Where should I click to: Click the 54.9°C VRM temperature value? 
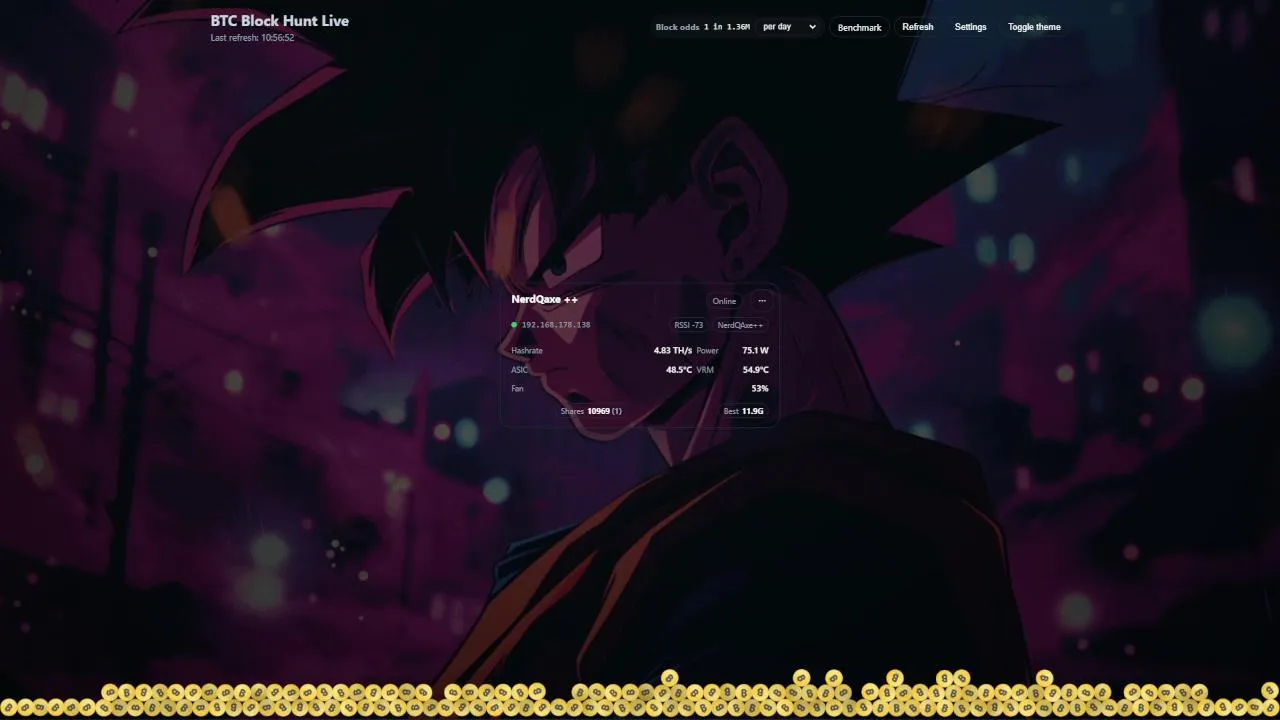tap(755, 370)
